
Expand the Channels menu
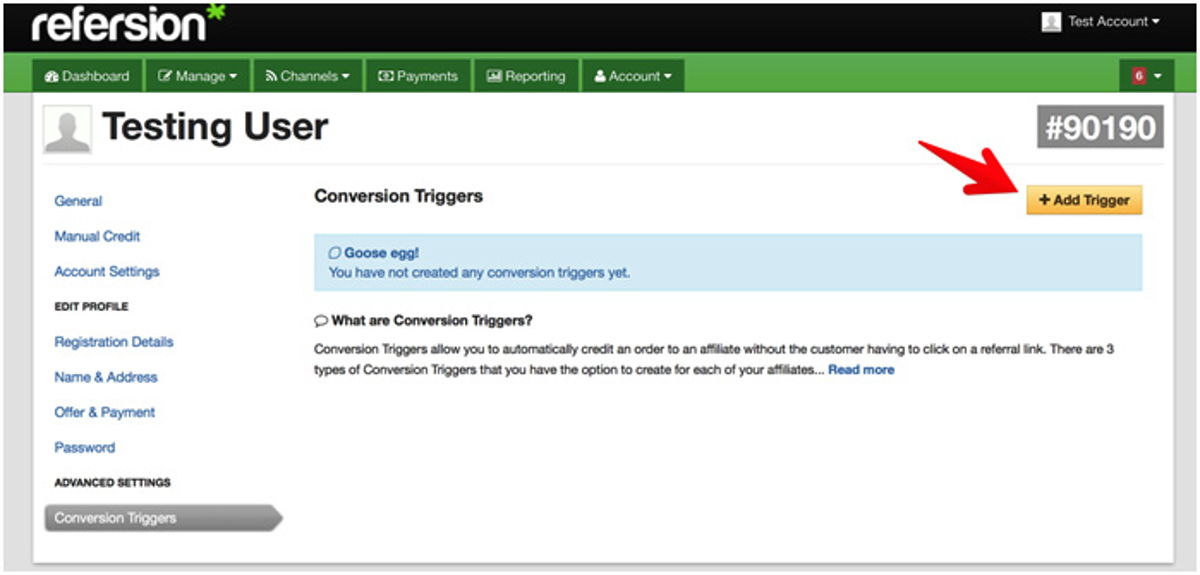pos(307,76)
